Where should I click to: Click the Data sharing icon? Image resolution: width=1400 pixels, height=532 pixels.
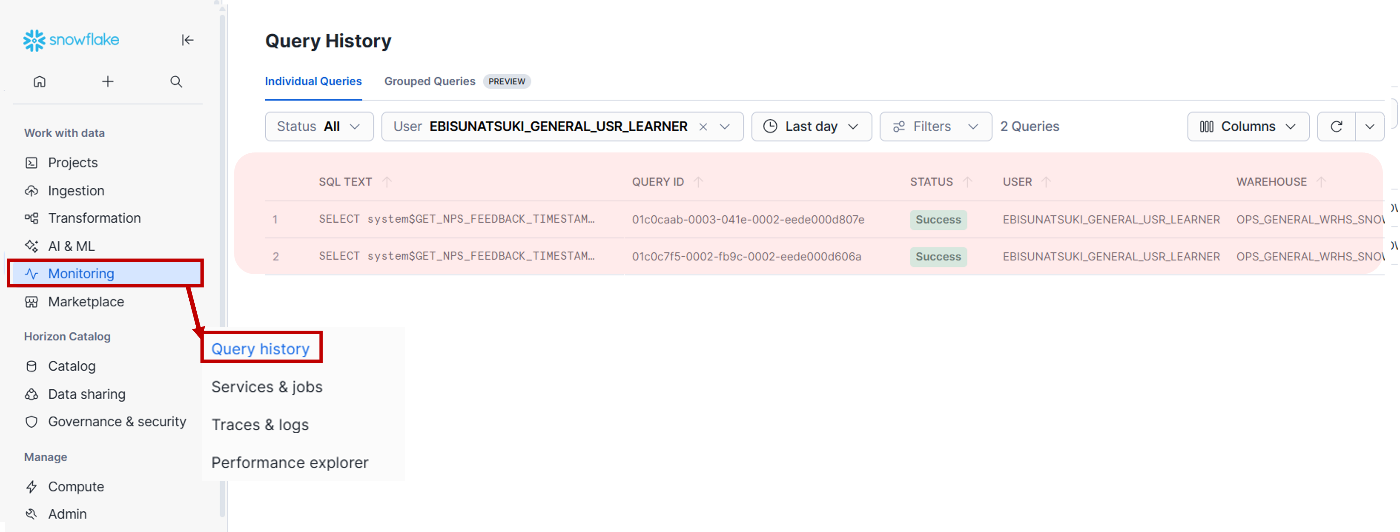pos(31,394)
